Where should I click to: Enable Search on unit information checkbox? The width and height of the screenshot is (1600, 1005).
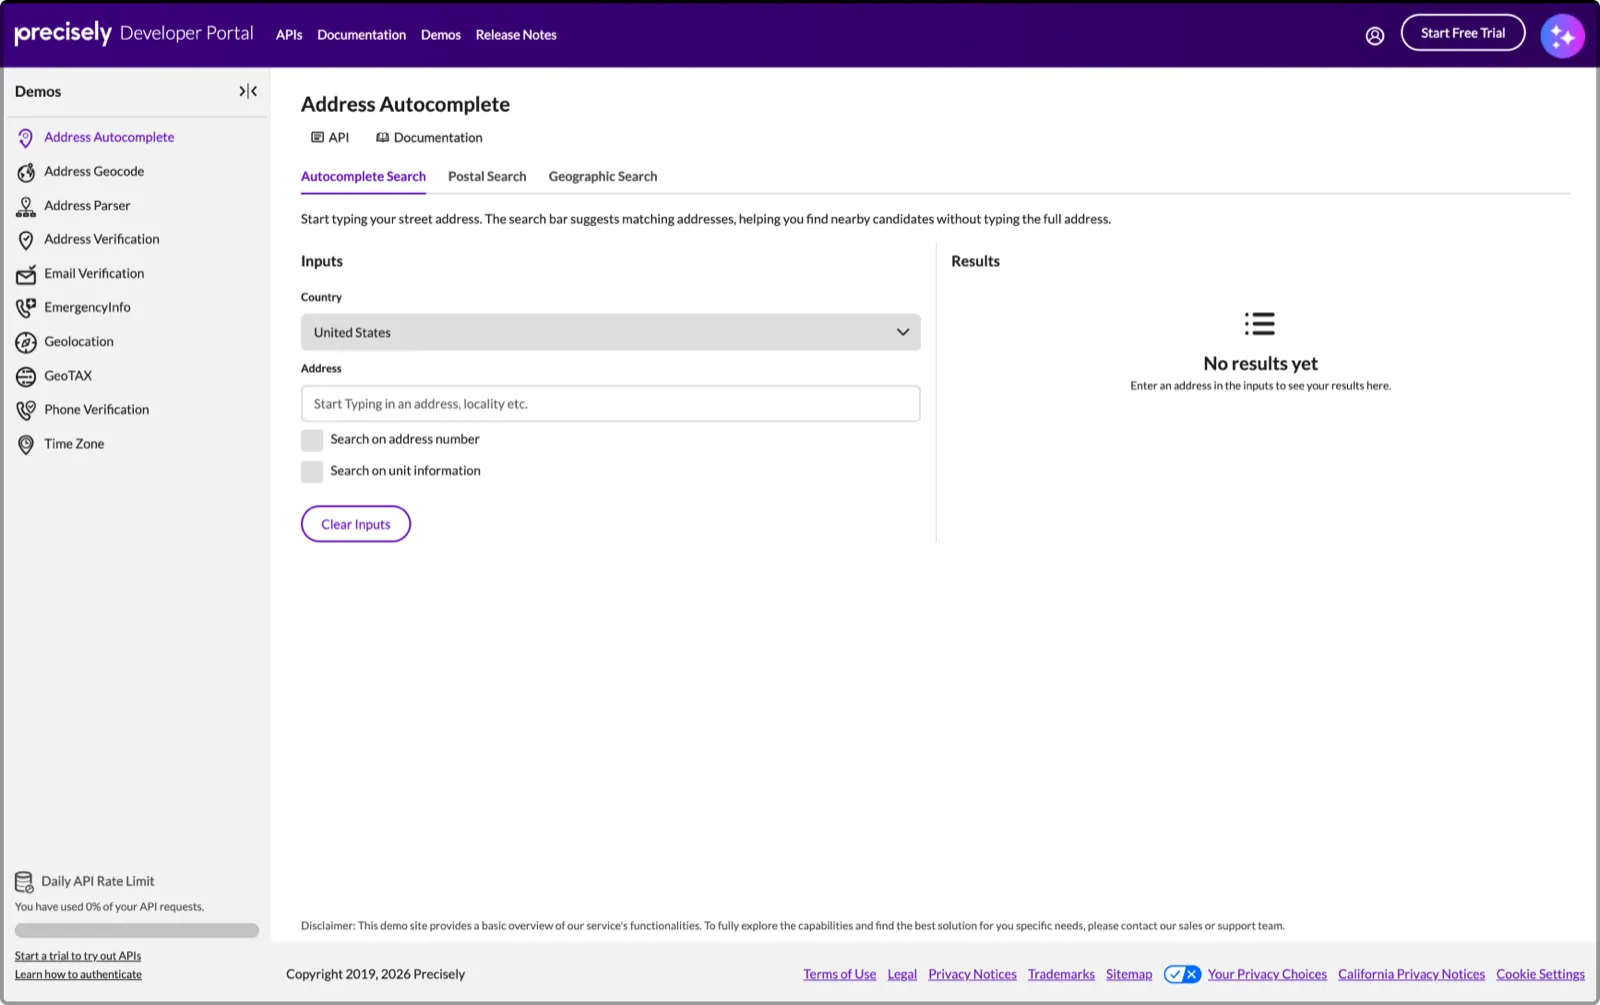pos(312,471)
